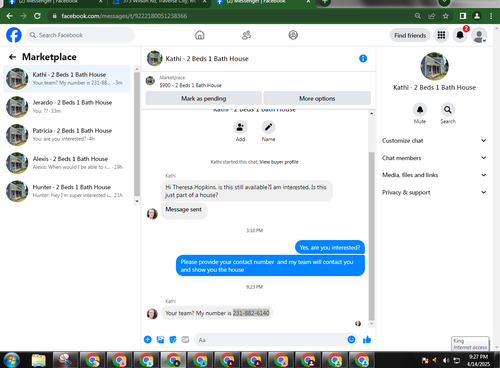Open the Jerardo conversation in list
500x368 pixels.
click(x=67, y=107)
